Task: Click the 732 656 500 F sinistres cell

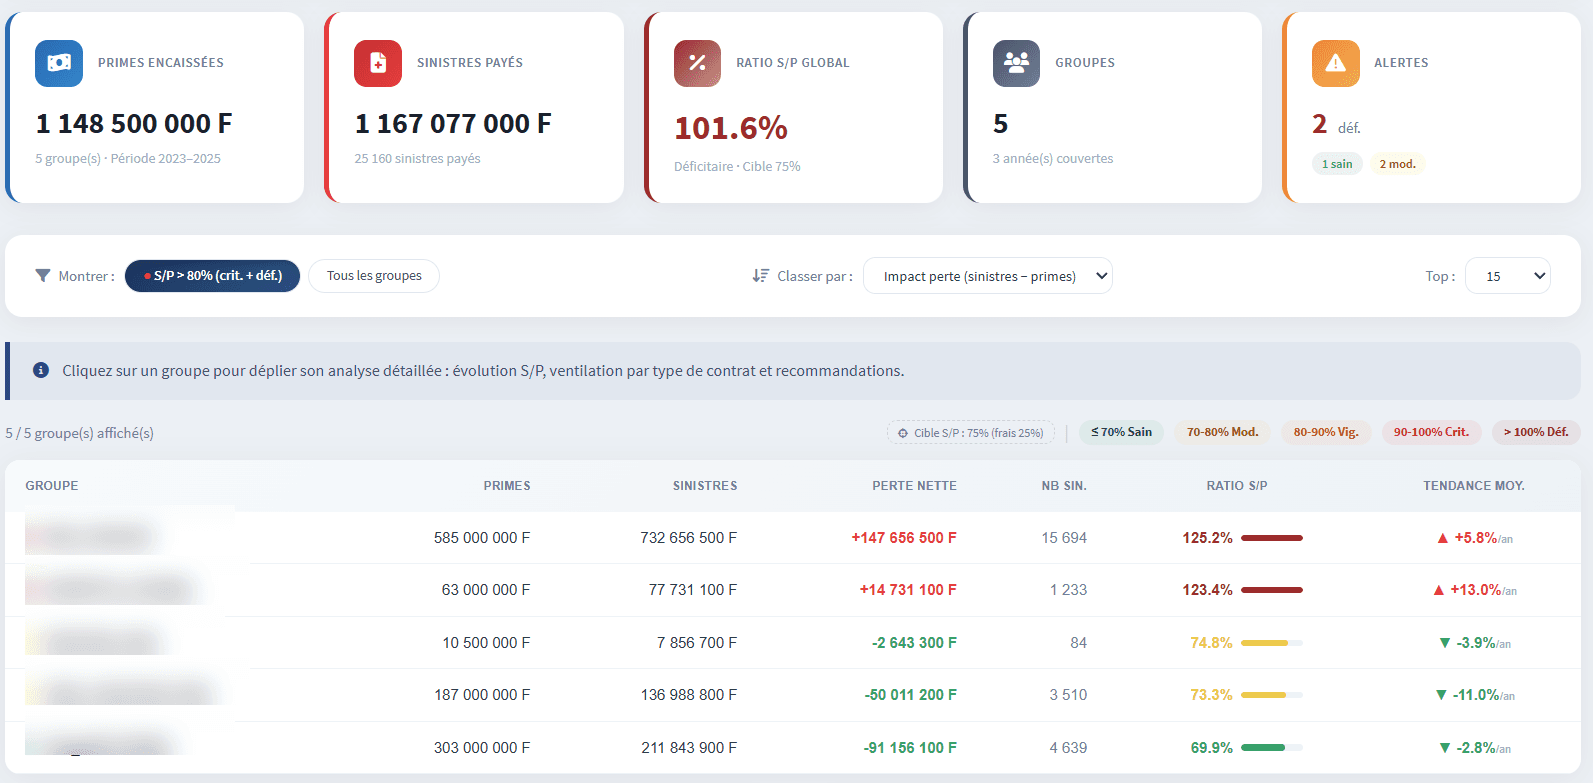Action: (x=689, y=538)
